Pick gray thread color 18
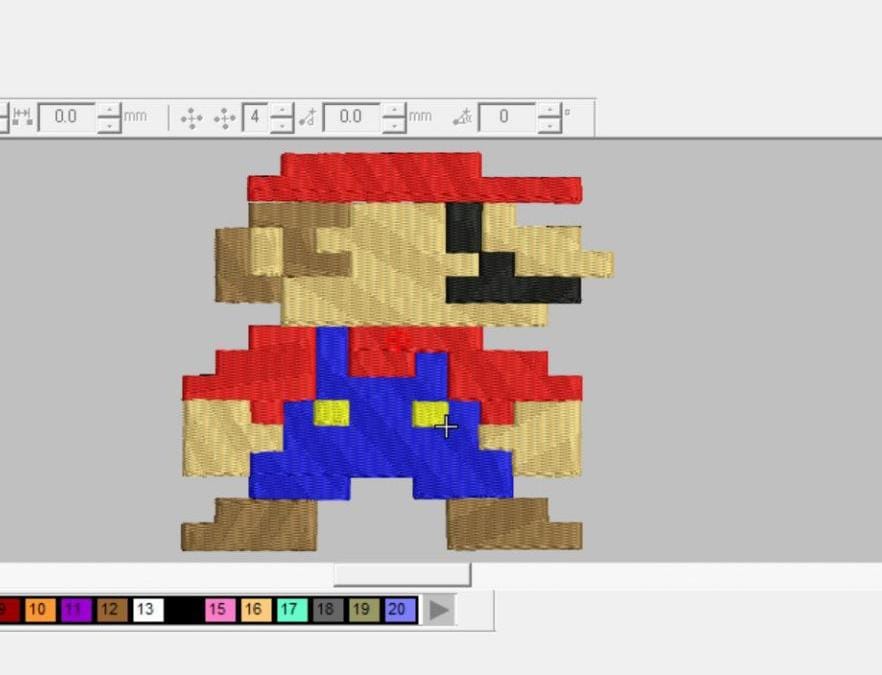Image resolution: width=882 pixels, height=675 pixels. (327, 610)
